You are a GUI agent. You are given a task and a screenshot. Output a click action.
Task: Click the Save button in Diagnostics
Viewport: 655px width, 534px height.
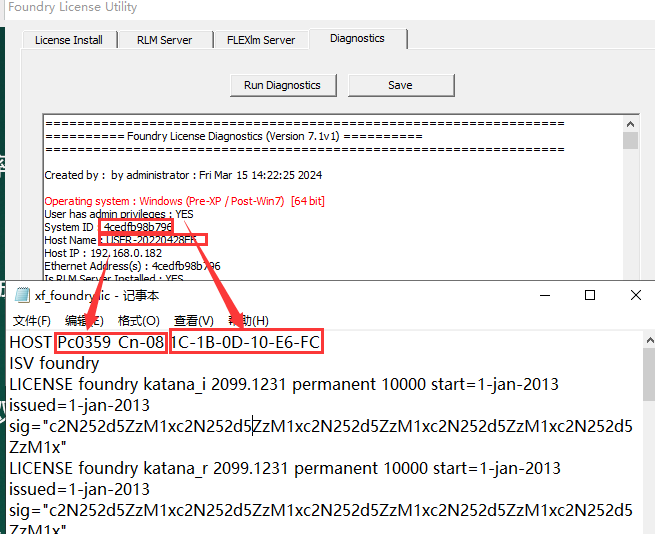(401, 85)
